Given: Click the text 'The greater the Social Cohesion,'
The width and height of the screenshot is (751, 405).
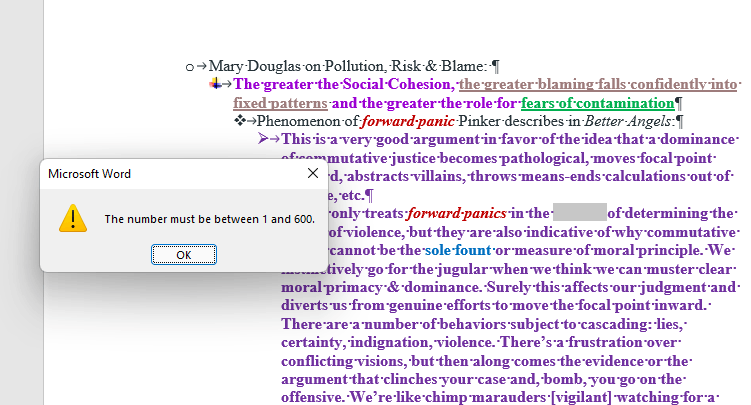Looking at the screenshot, I should (344, 84).
